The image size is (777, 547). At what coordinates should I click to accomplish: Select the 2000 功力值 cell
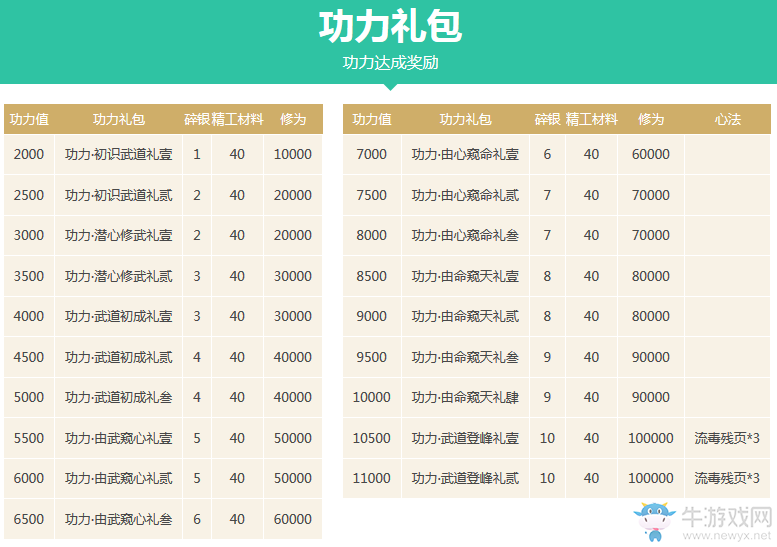coord(29,154)
